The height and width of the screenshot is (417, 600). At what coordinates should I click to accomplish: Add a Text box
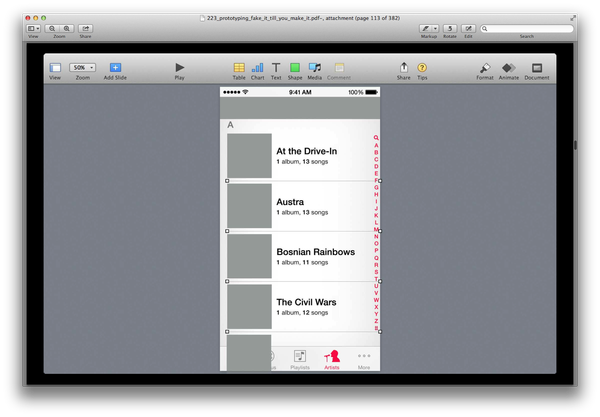tap(276, 68)
